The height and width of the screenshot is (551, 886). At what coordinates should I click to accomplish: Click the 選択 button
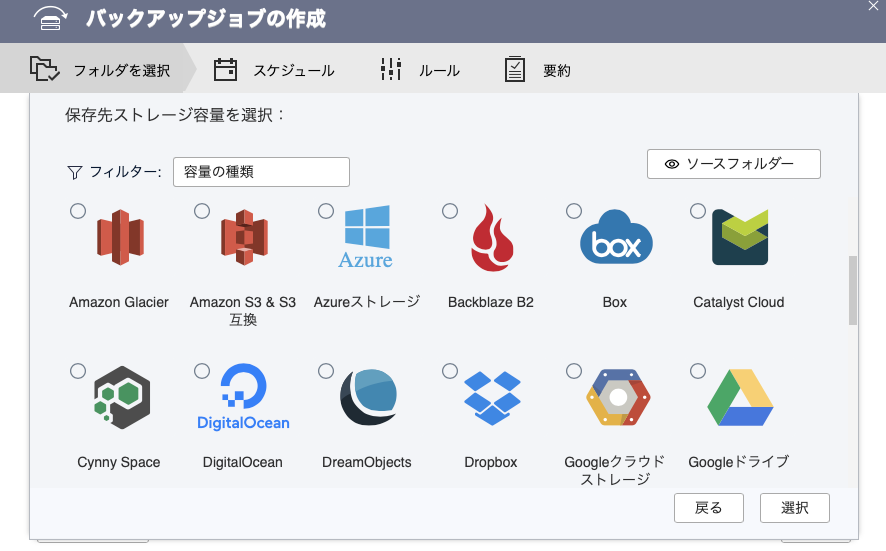tap(794, 508)
